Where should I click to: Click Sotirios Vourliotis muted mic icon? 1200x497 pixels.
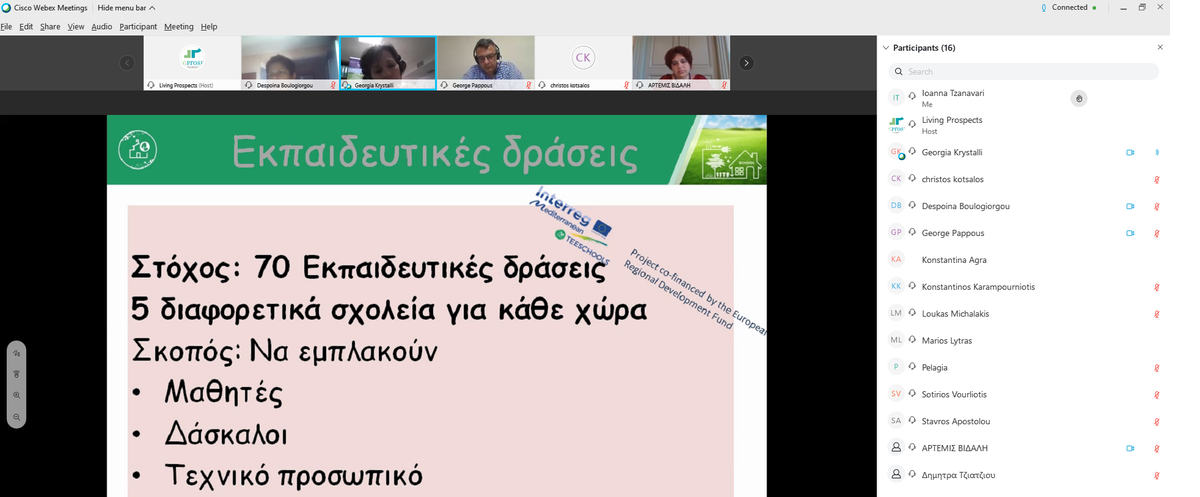pyautogui.click(x=1157, y=394)
